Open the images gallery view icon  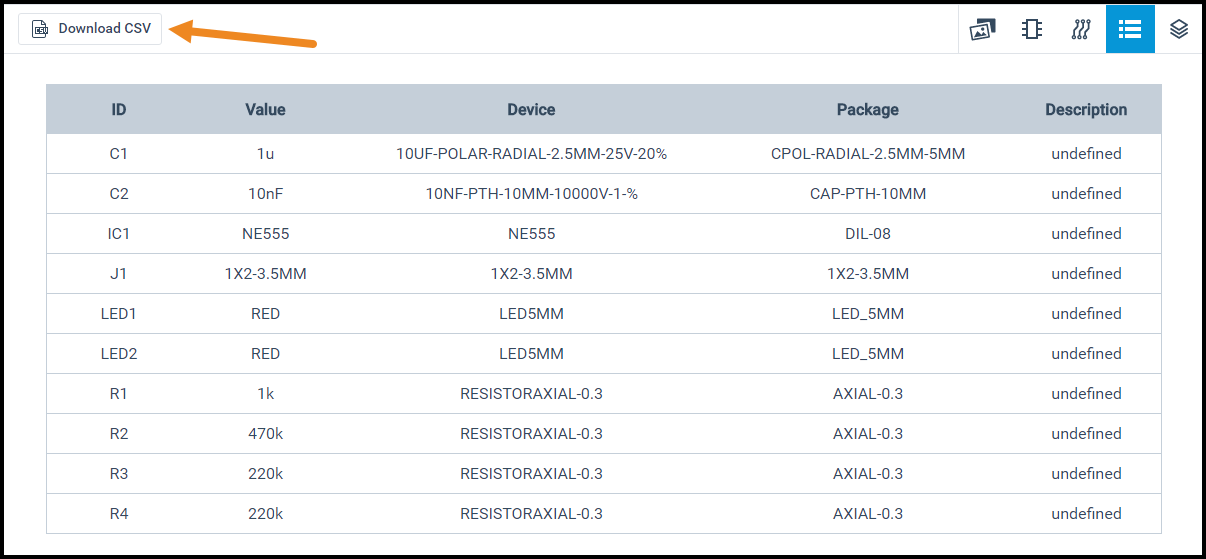983,29
